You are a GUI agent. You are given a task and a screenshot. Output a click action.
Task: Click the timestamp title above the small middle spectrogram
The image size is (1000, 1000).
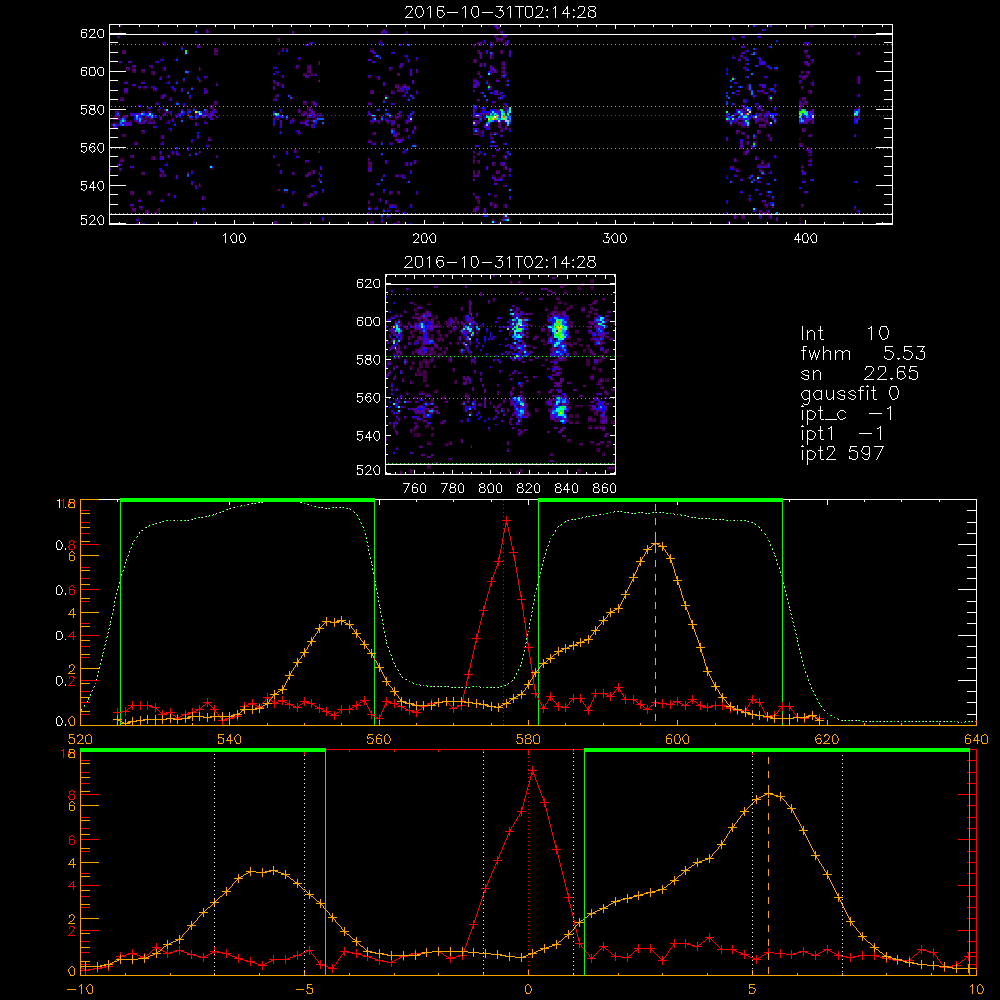tap(501, 262)
